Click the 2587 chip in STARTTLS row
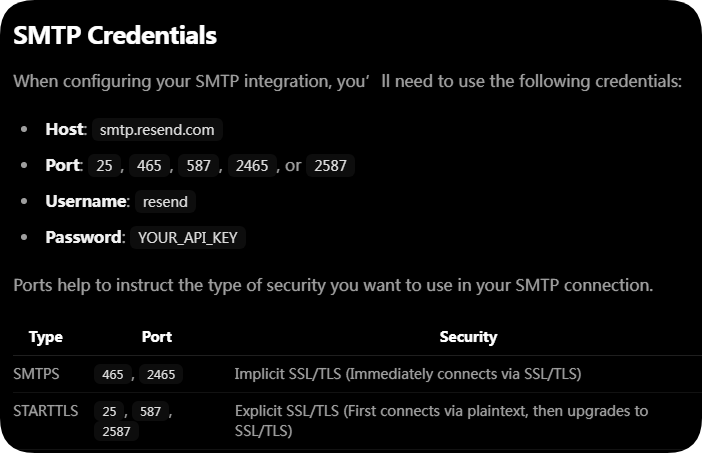 116,432
